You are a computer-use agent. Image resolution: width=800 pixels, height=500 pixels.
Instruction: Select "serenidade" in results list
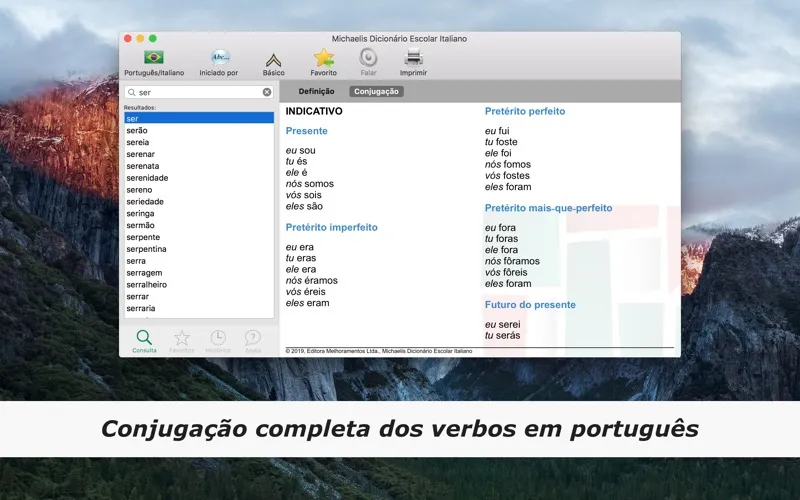(x=147, y=178)
